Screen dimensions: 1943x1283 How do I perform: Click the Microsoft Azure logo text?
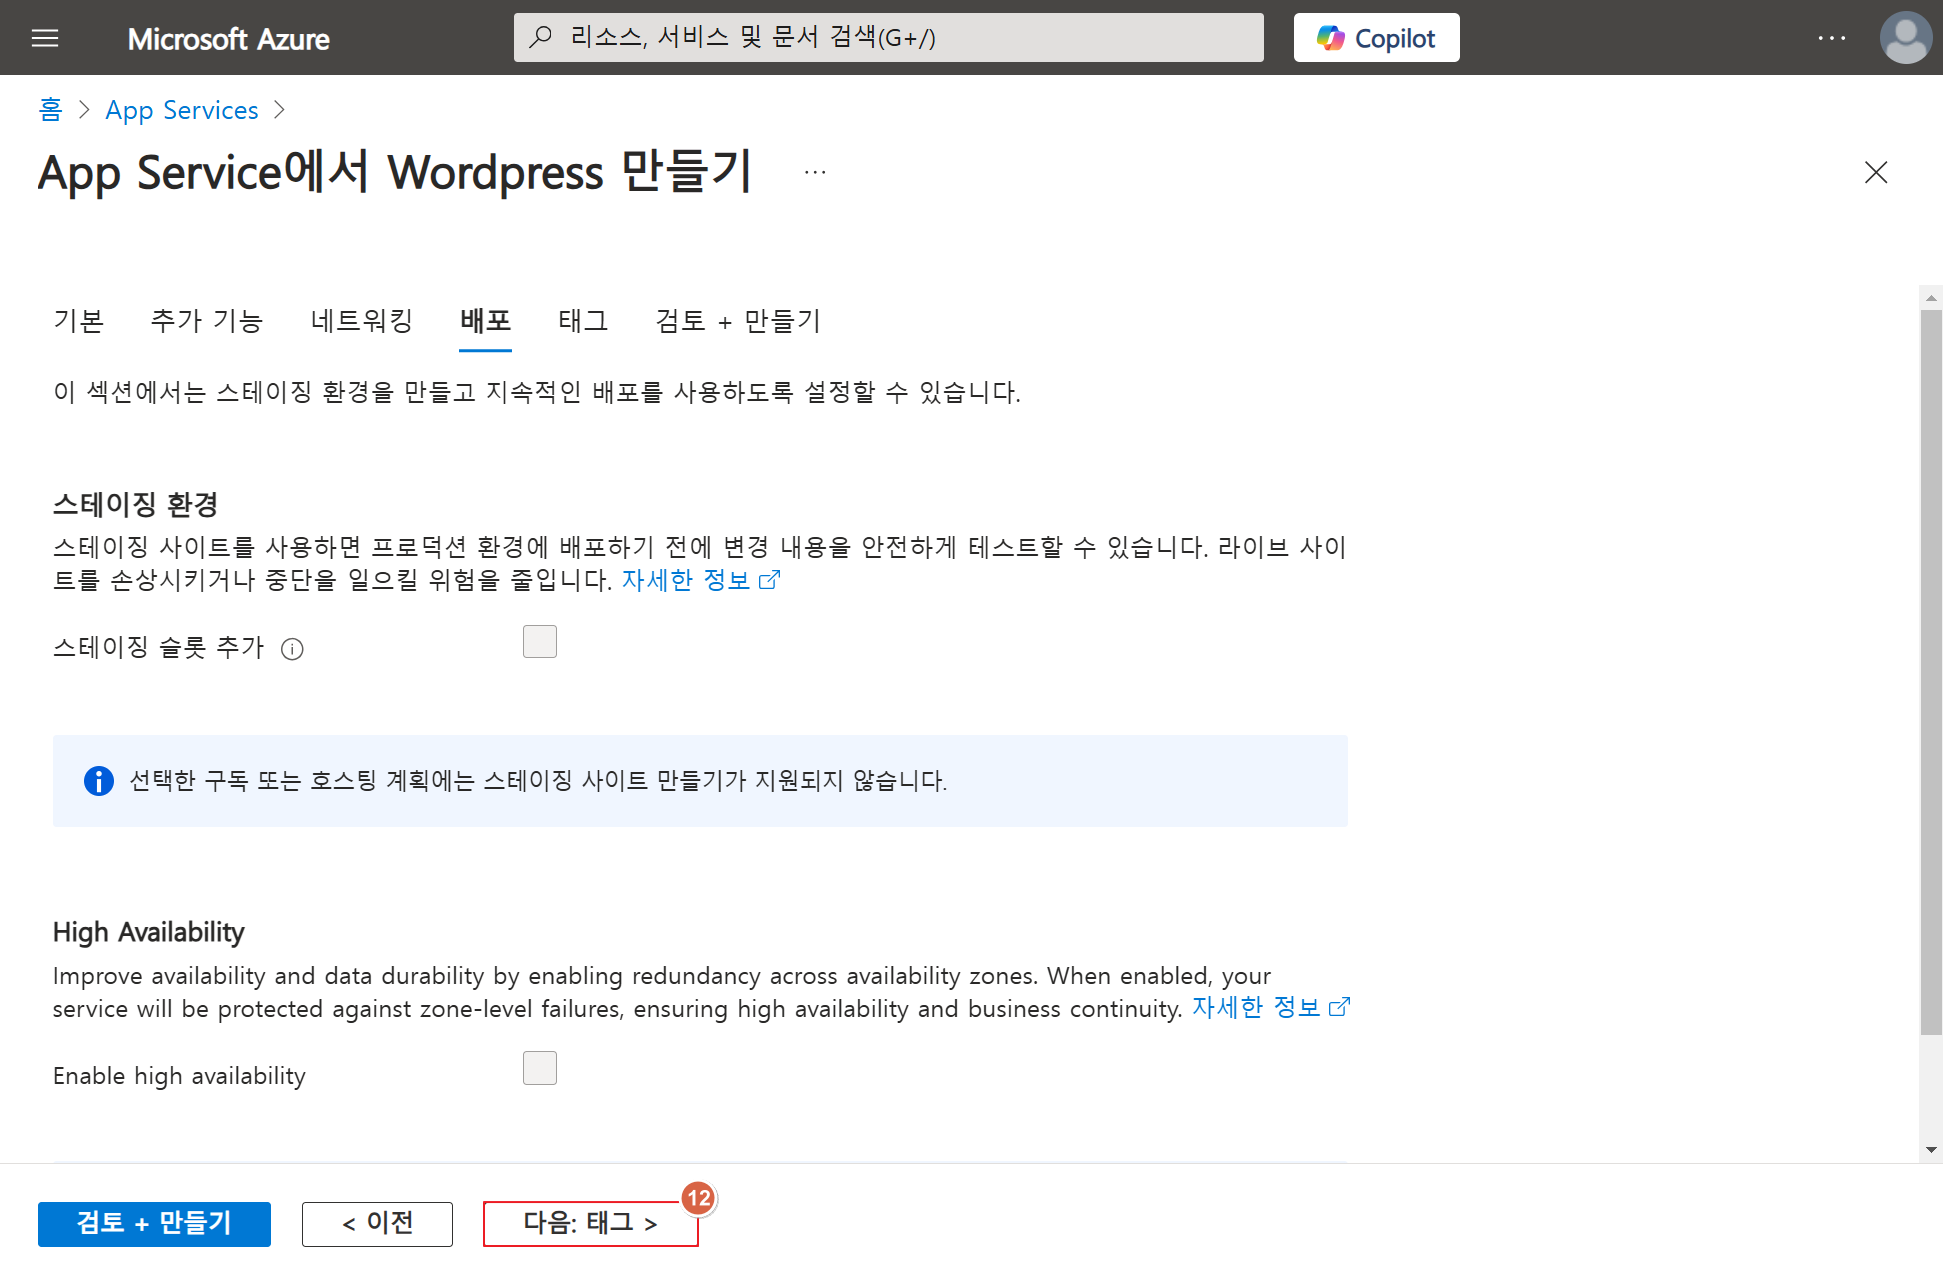(x=228, y=39)
